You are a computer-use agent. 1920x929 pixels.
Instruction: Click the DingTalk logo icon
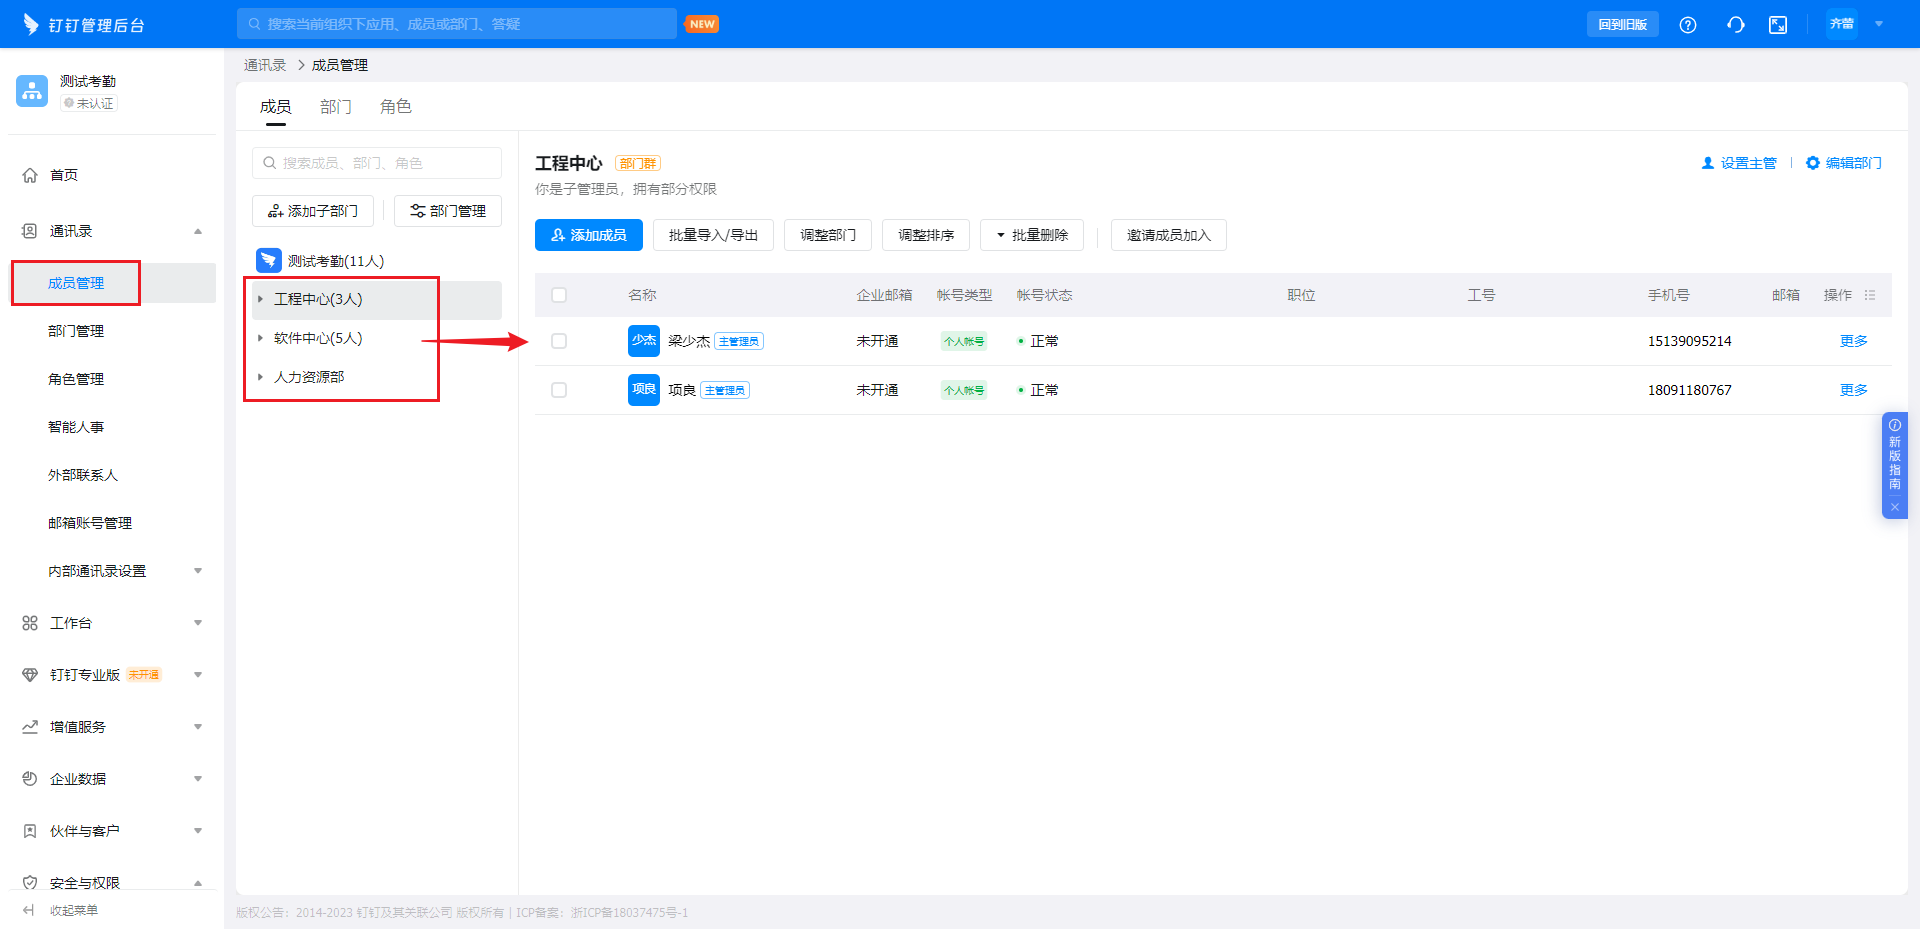point(31,24)
